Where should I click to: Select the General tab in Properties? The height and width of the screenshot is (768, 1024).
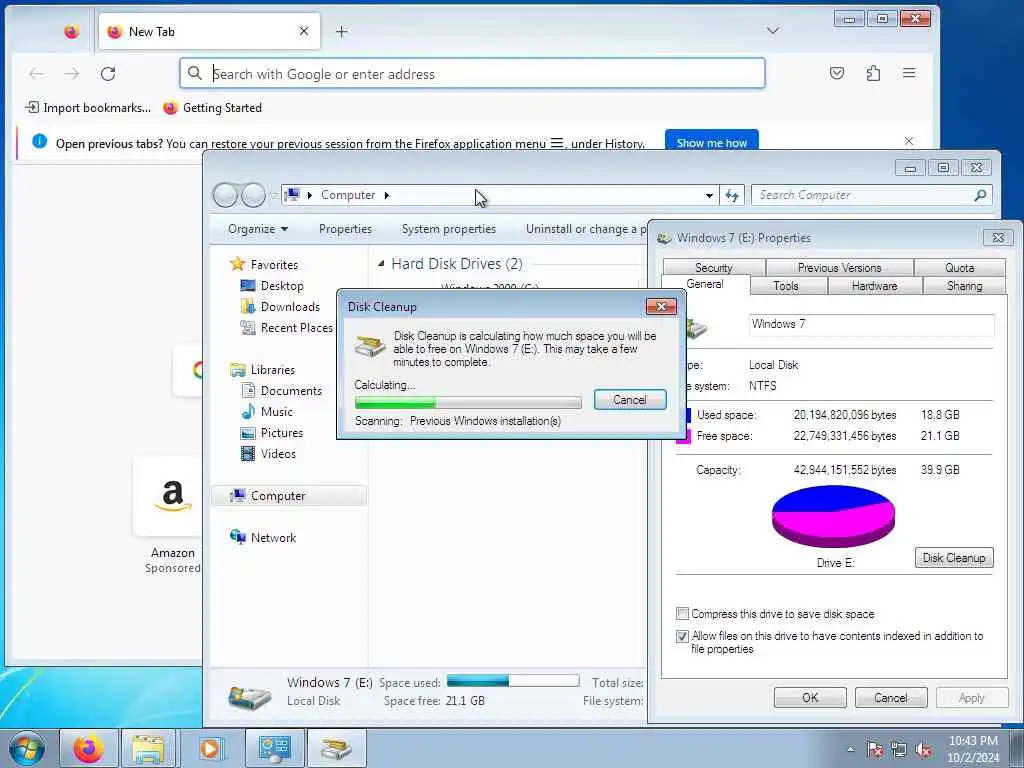[x=705, y=284]
